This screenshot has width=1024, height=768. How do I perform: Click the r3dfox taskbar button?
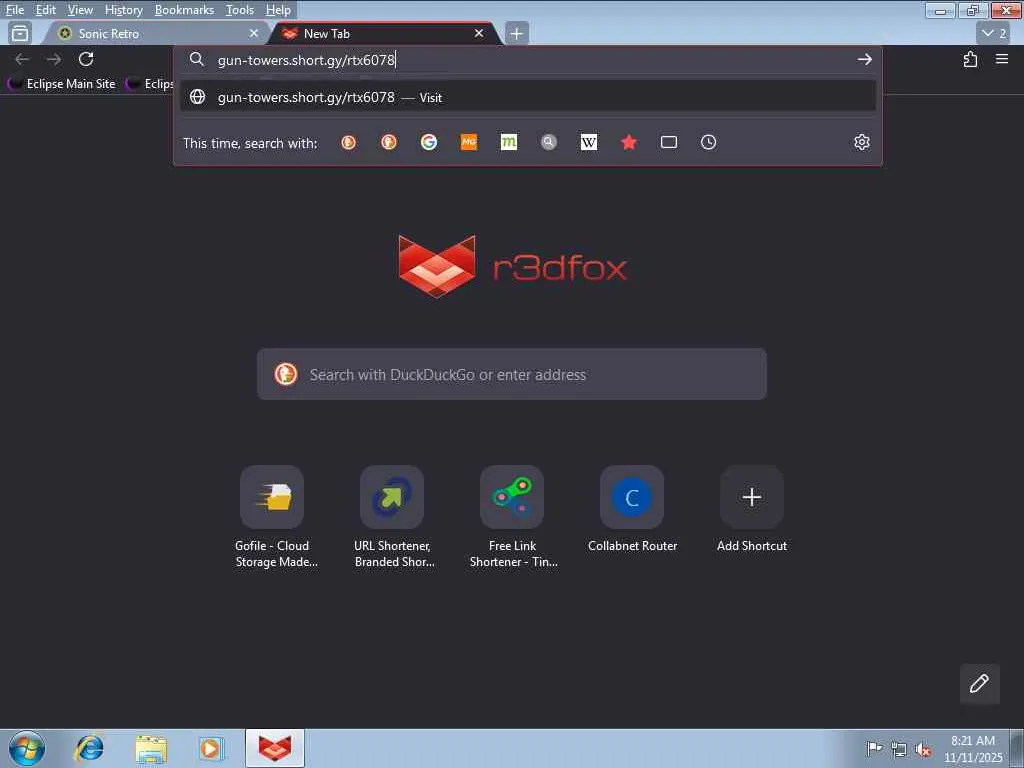click(x=275, y=748)
